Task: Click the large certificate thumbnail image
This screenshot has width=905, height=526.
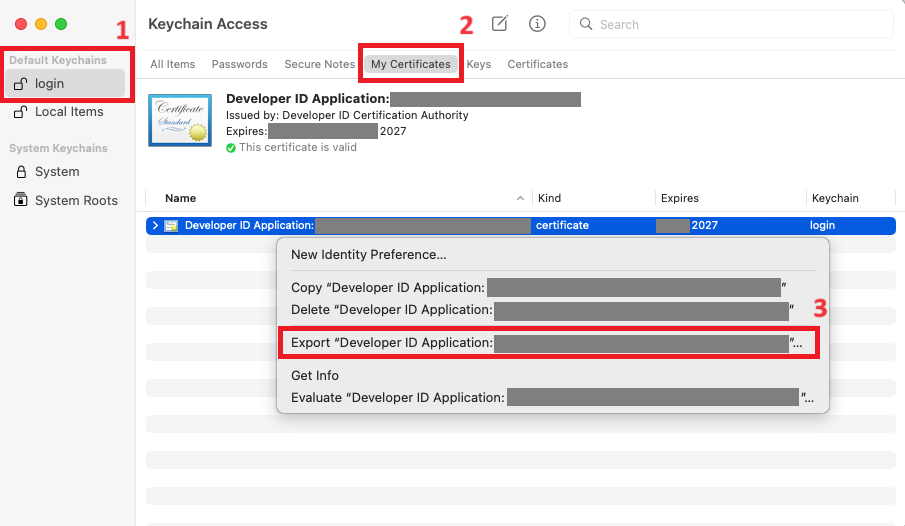Action: [x=180, y=120]
